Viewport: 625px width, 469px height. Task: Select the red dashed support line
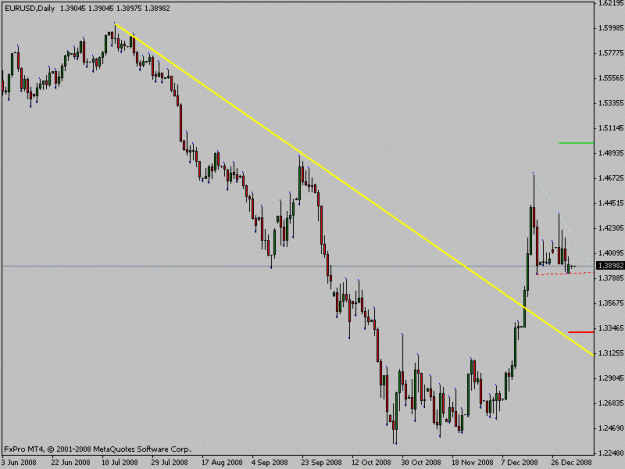[x=566, y=273]
